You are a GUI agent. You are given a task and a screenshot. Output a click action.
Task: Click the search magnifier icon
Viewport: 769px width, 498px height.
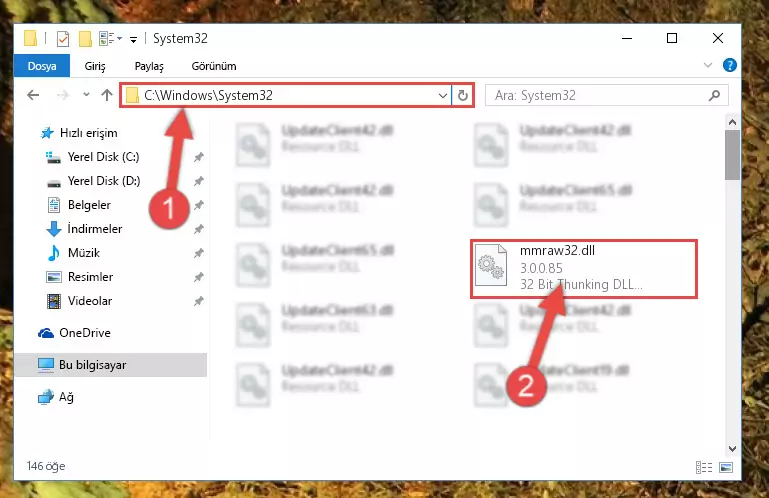click(x=714, y=95)
